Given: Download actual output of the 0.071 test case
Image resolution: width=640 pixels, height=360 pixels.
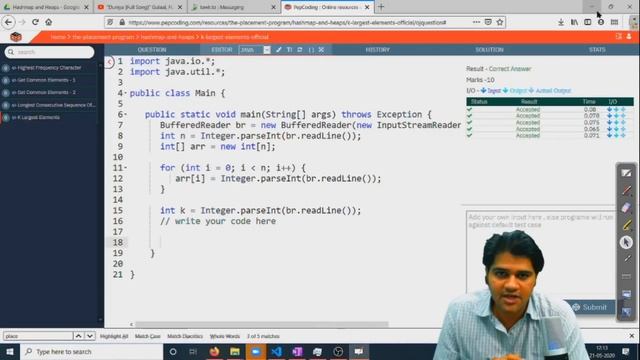Looking at the screenshot, I should coord(623,136).
